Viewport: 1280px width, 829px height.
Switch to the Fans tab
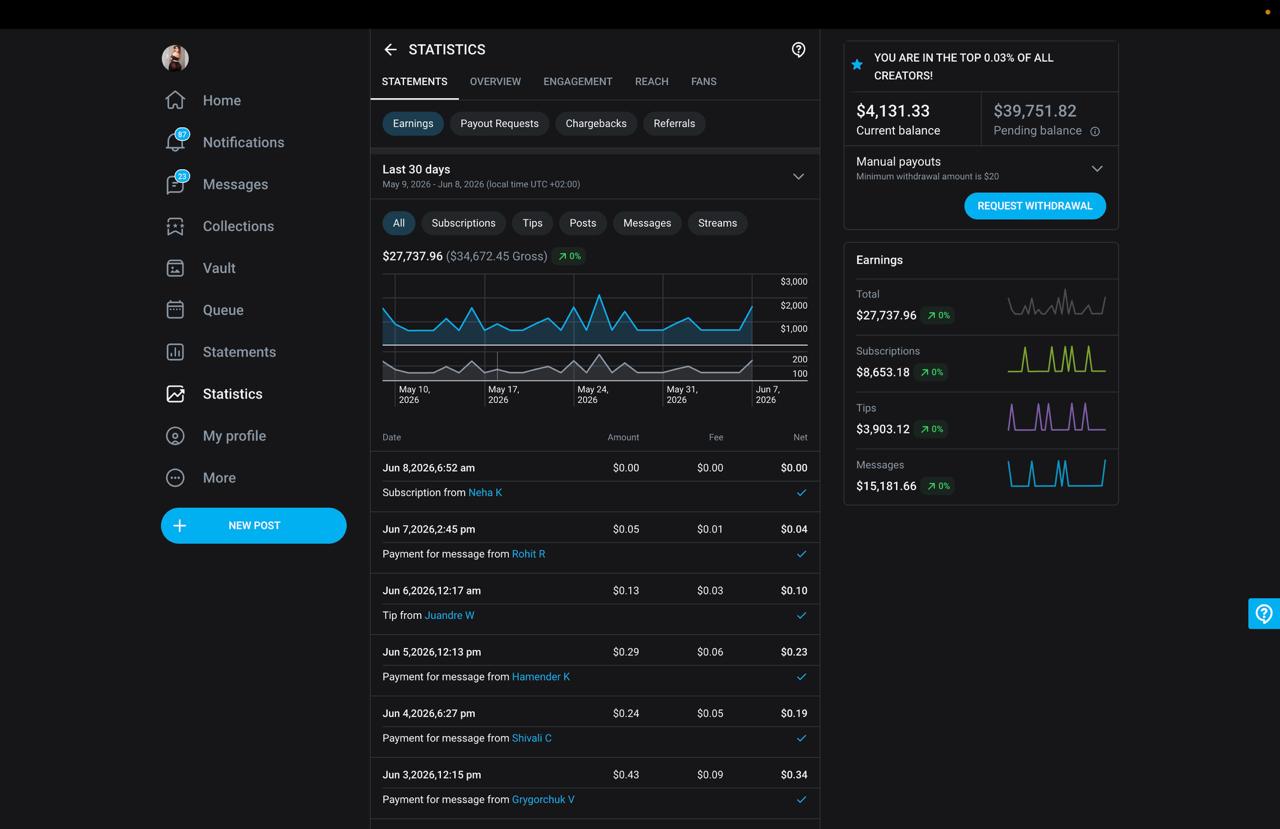(x=704, y=82)
